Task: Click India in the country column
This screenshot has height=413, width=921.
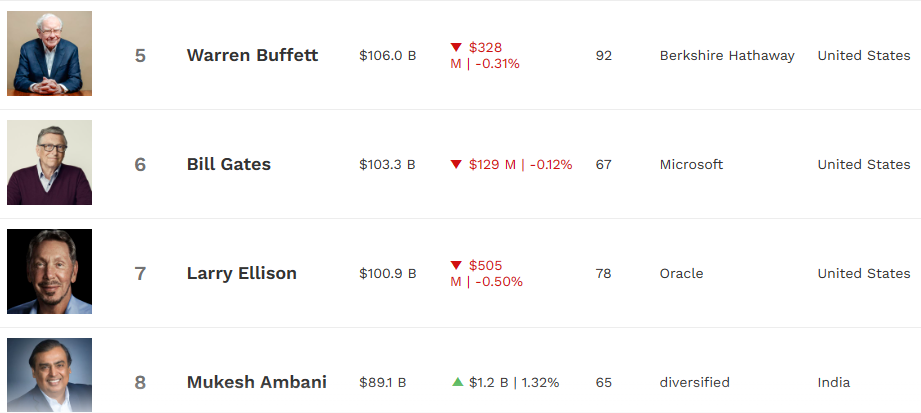Action: point(833,382)
